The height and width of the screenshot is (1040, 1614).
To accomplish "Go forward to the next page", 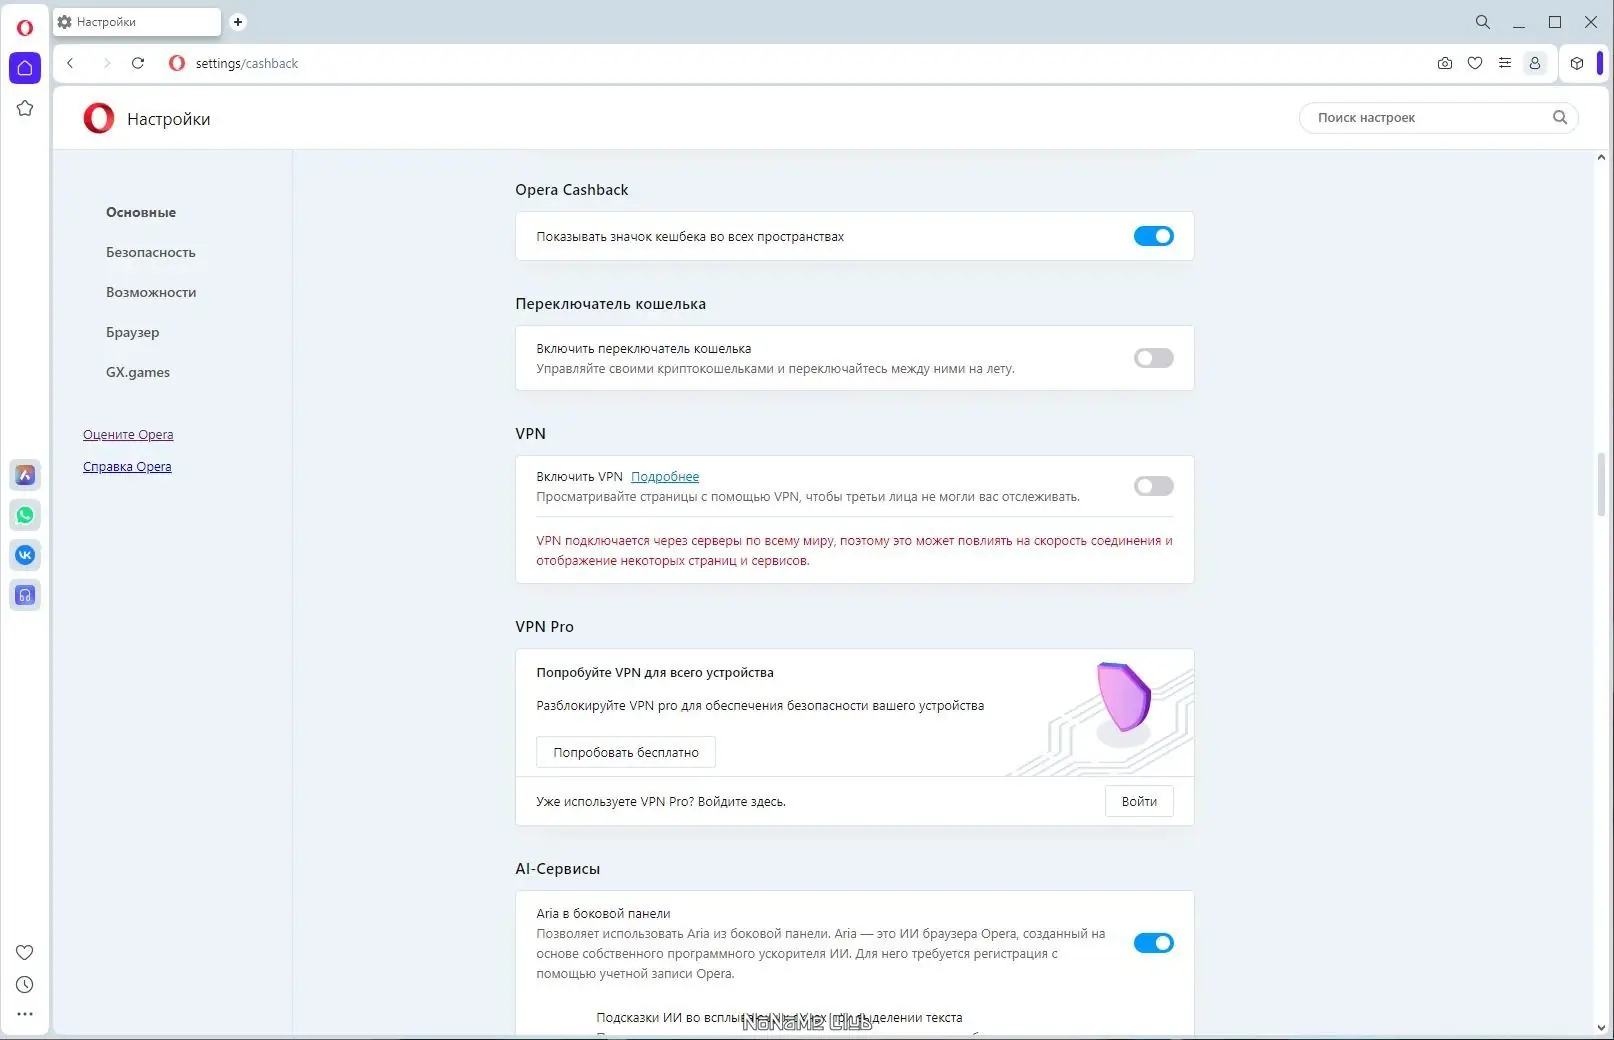I will 106,63.
